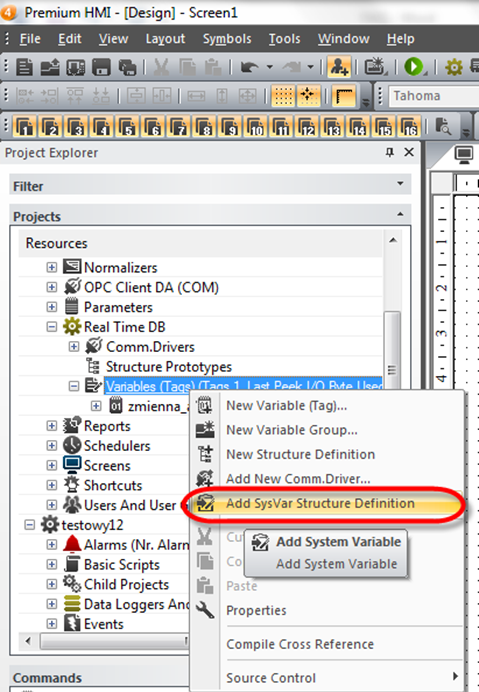Click the horizontal scrollbar left arrow

click(29, 641)
